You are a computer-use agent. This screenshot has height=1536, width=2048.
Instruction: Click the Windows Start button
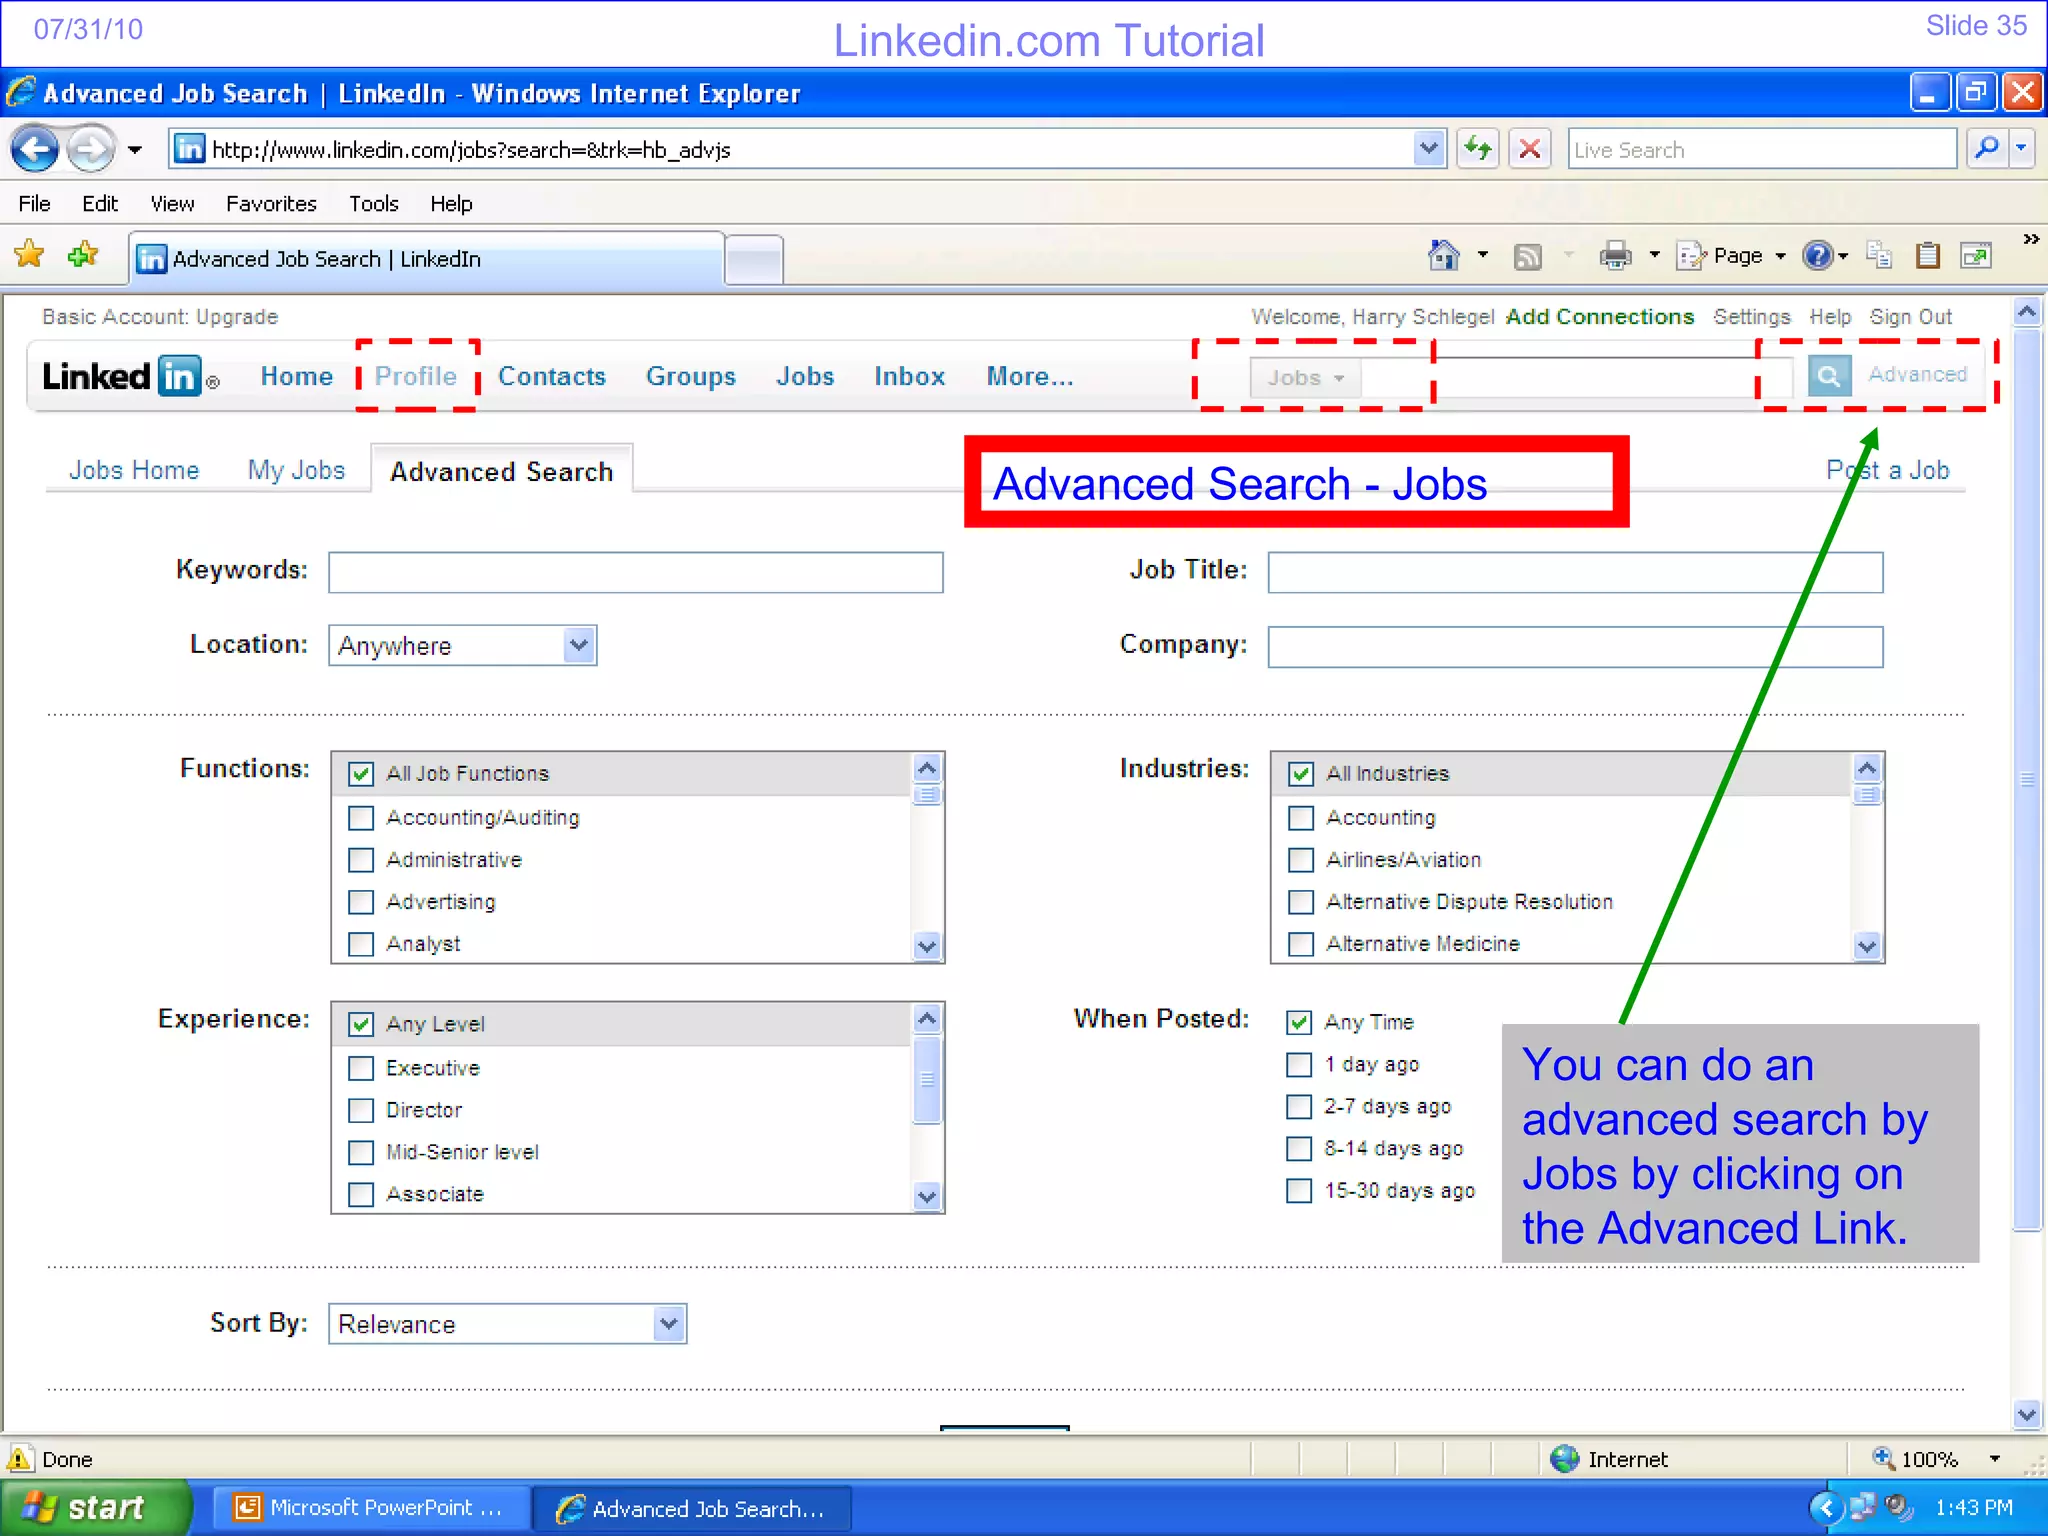[x=96, y=1507]
